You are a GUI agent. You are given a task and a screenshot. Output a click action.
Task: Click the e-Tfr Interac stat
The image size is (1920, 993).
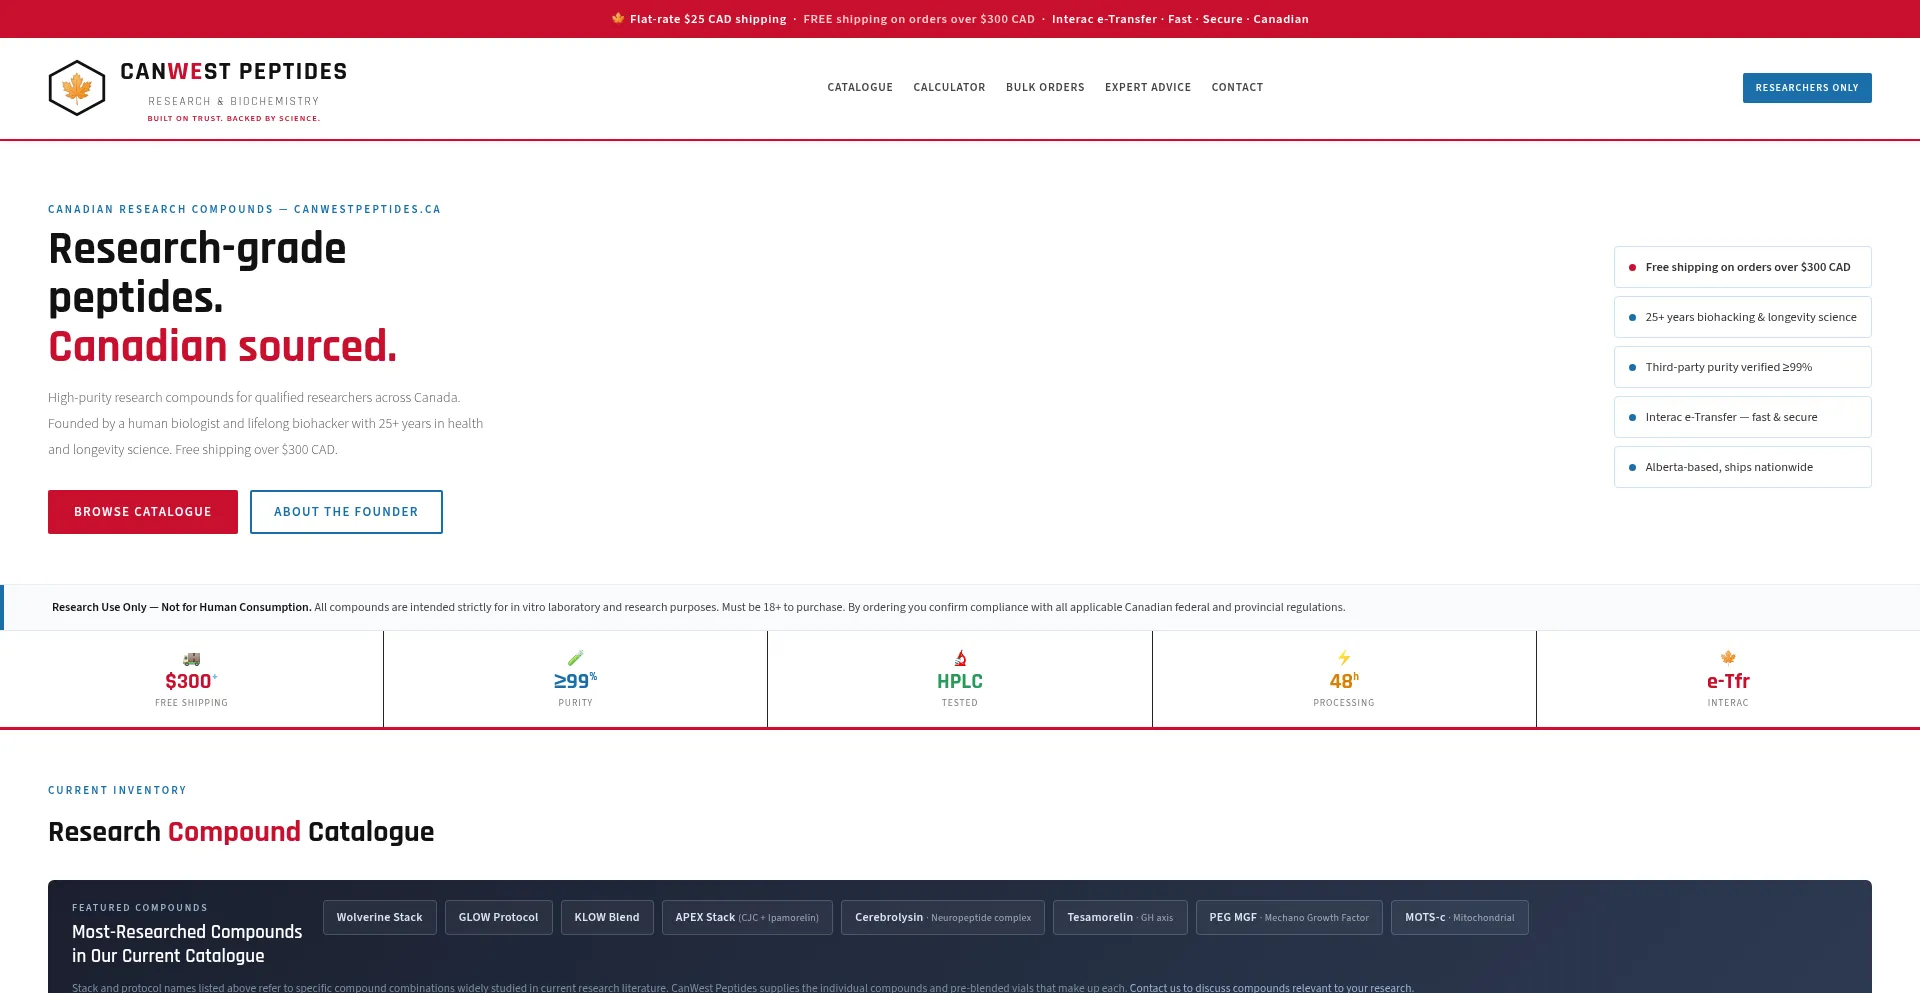coord(1728,679)
